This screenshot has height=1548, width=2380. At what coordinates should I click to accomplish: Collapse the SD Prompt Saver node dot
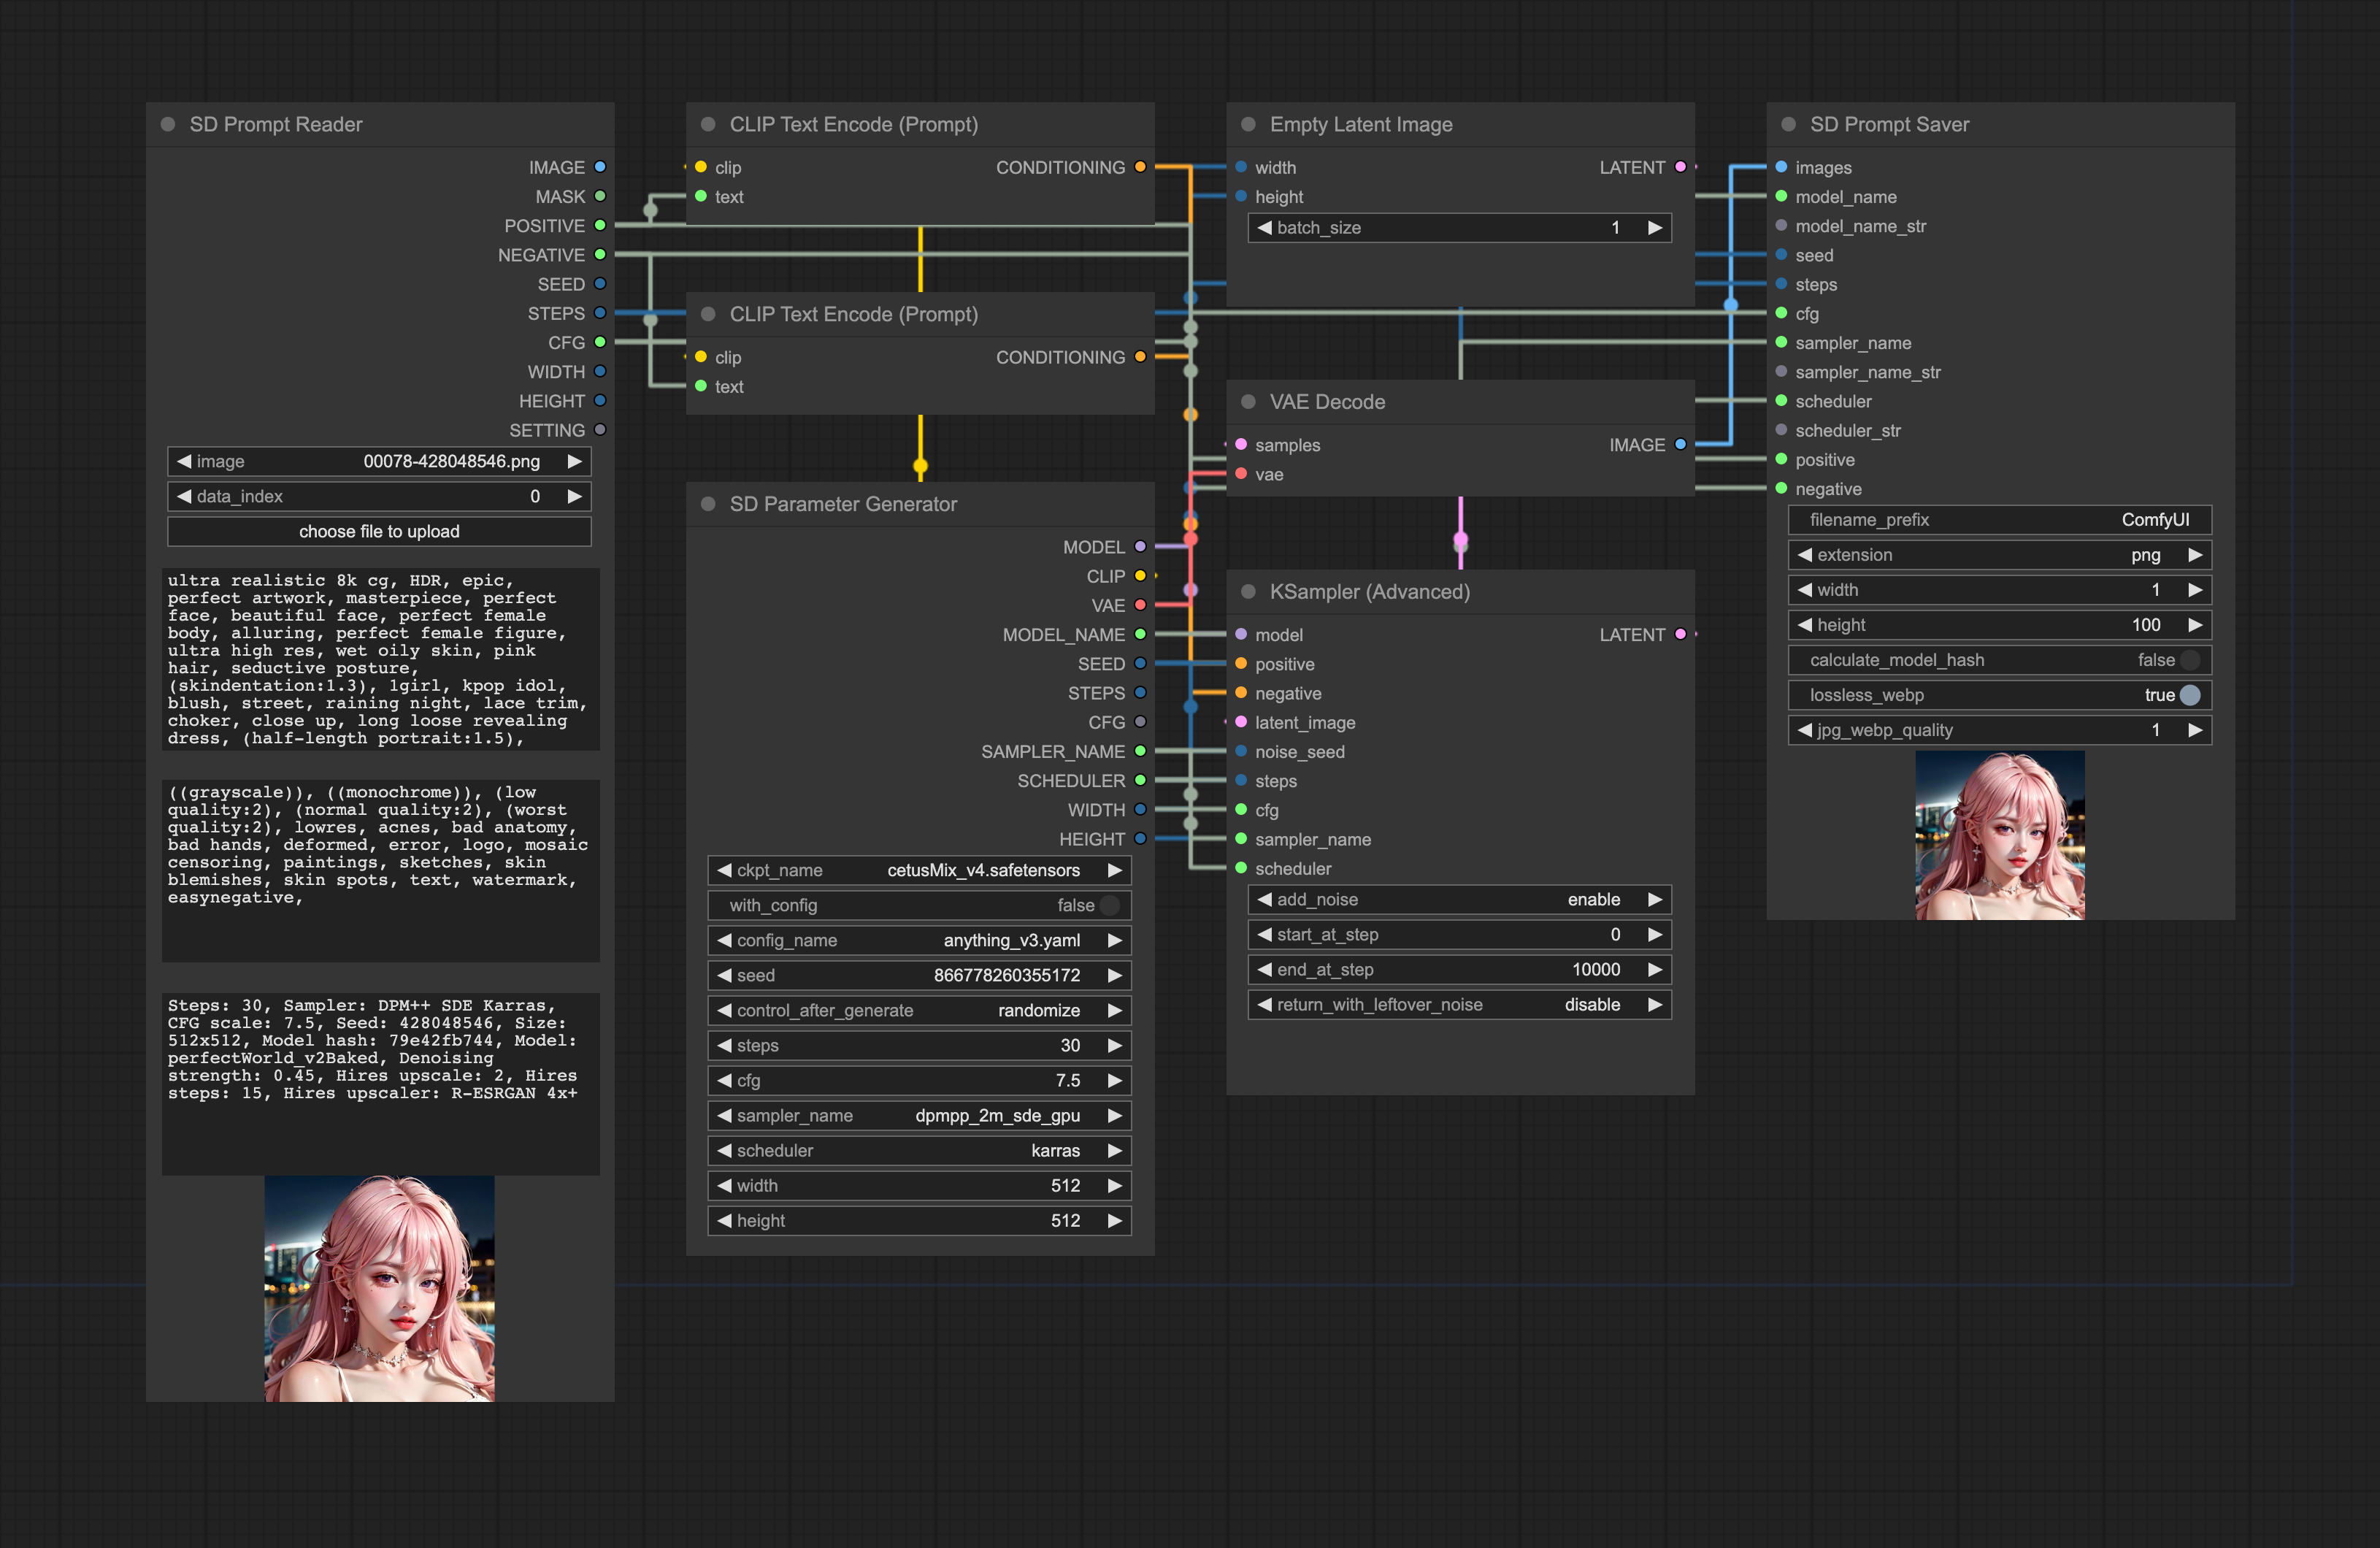pos(1788,124)
